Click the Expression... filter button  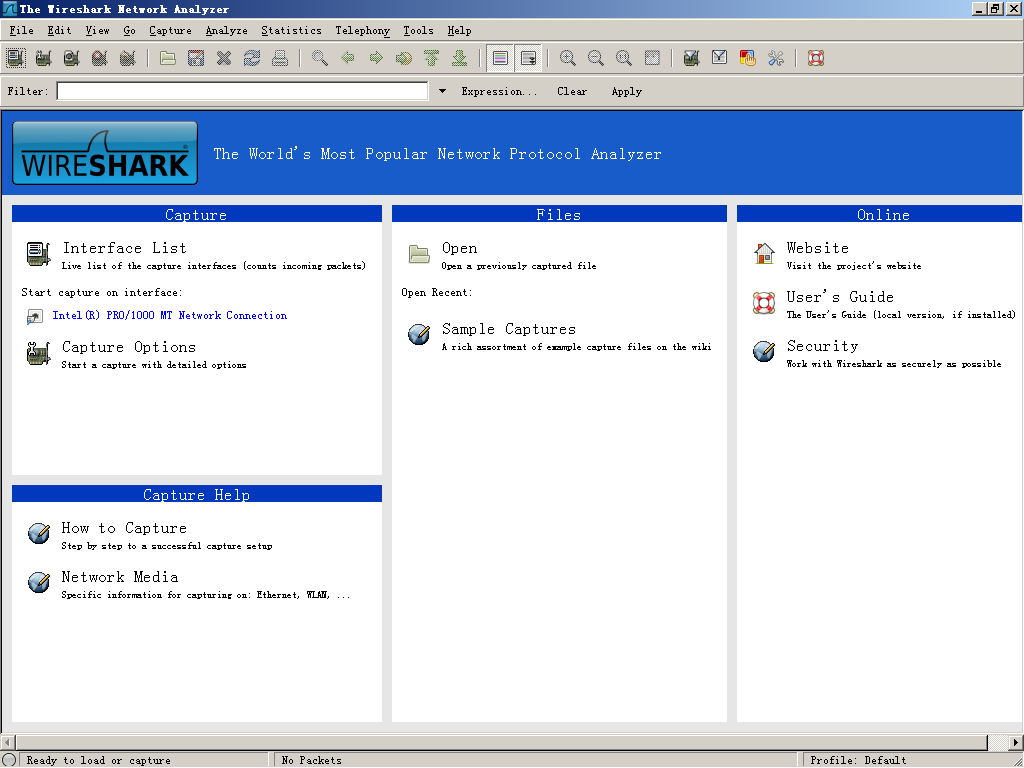click(x=499, y=91)
